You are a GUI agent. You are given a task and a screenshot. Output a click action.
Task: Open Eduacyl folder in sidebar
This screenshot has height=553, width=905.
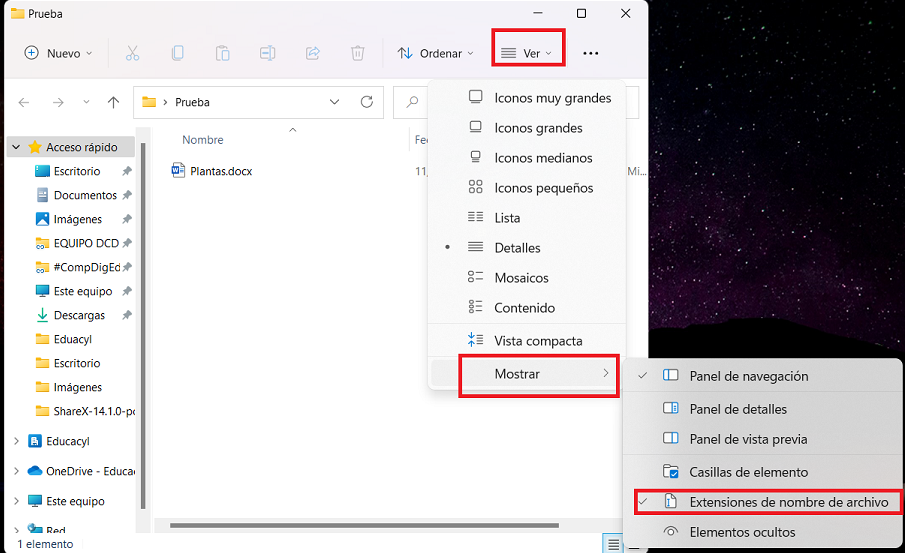72,339
